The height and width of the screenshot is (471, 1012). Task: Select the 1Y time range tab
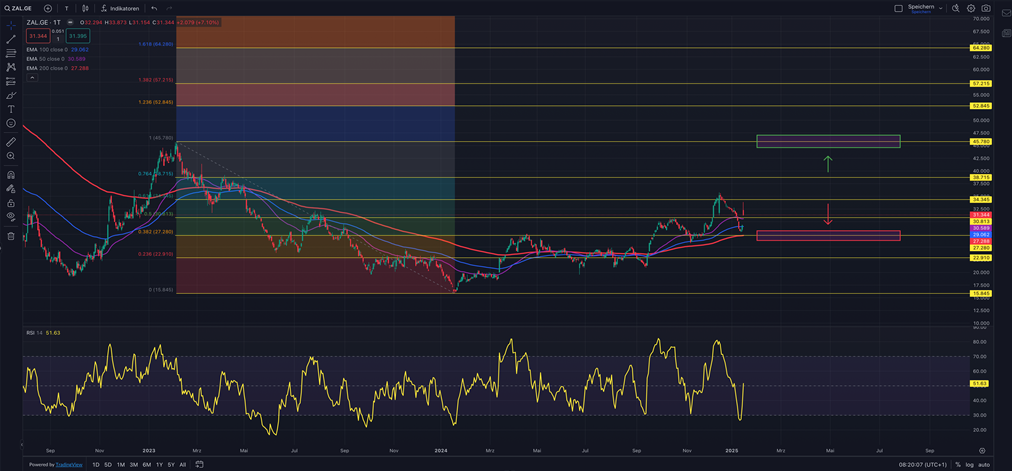pos(159,465)
